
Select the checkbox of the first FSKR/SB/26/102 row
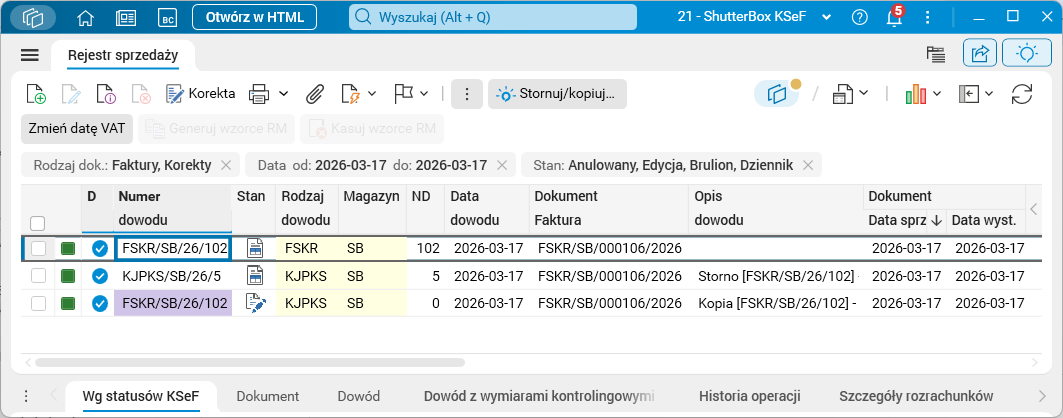click(x=38, y=249)
